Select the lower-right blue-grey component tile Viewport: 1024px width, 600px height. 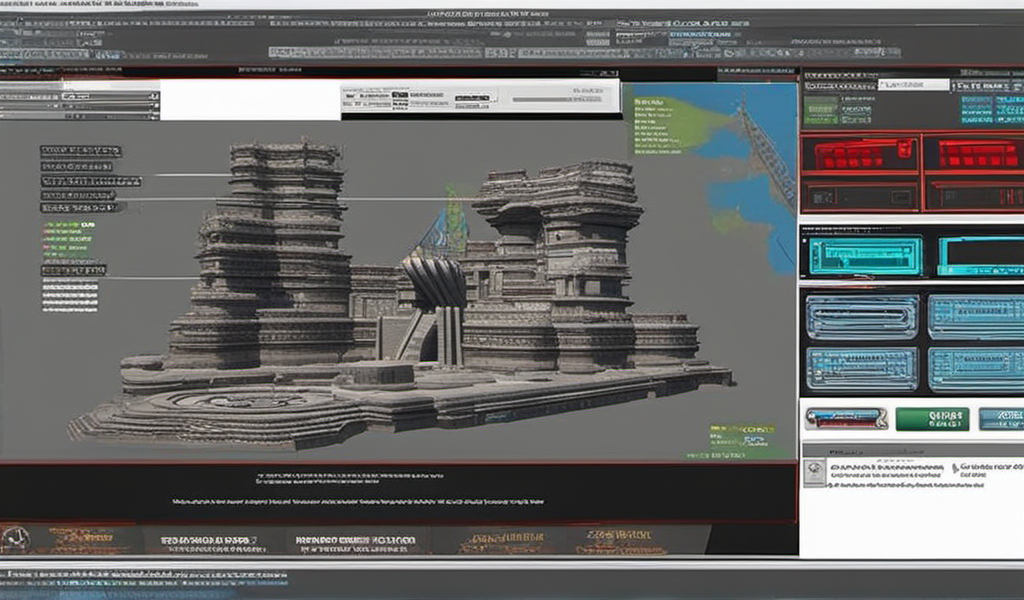coord(976,369)
